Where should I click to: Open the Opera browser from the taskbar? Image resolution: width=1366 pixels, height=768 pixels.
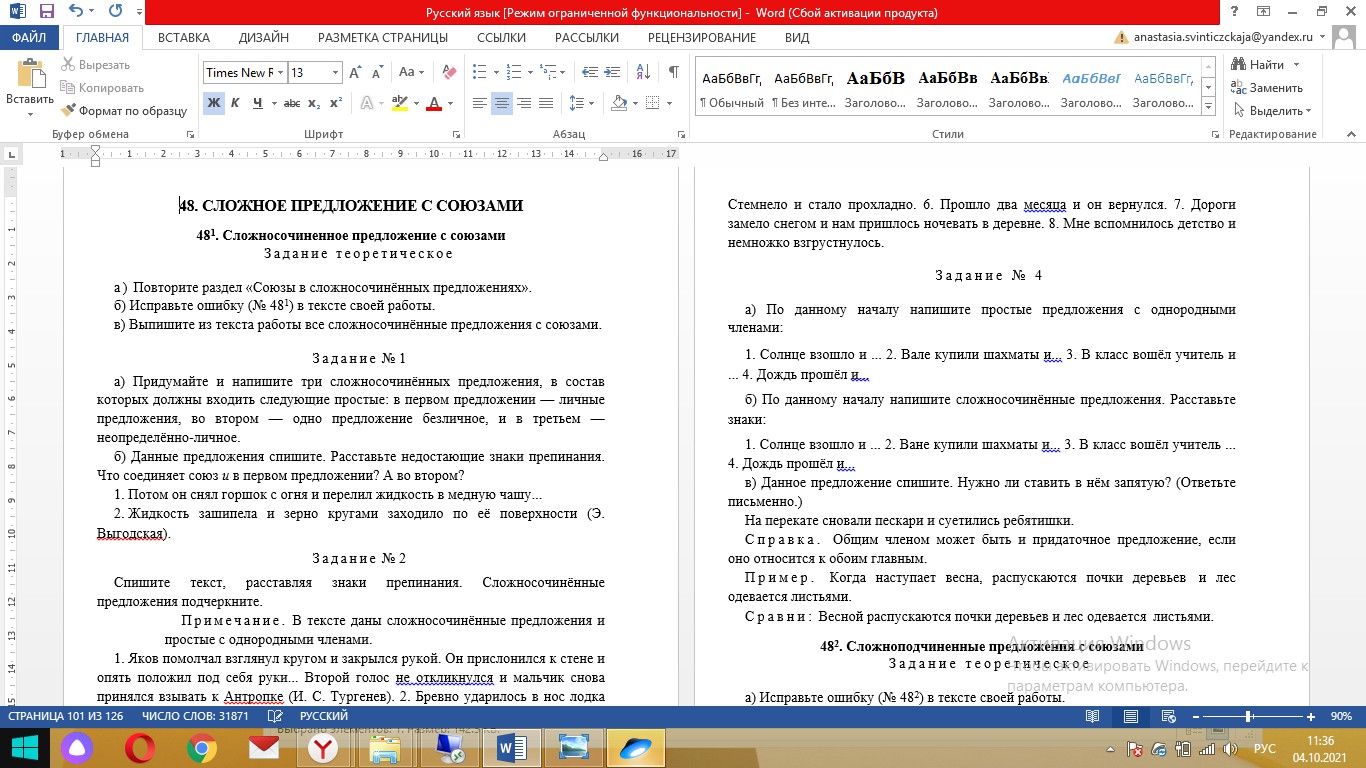click(x=140, y=748)
